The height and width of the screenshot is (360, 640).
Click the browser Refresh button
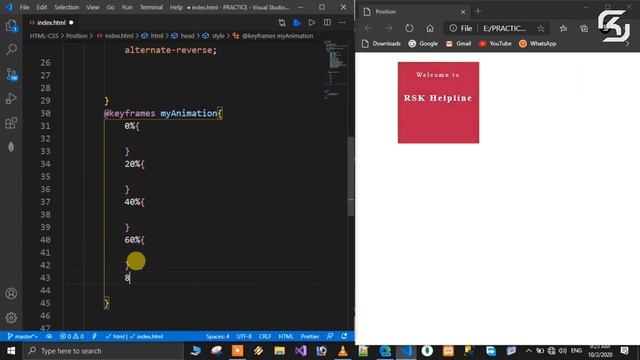(x=409, y=28)
